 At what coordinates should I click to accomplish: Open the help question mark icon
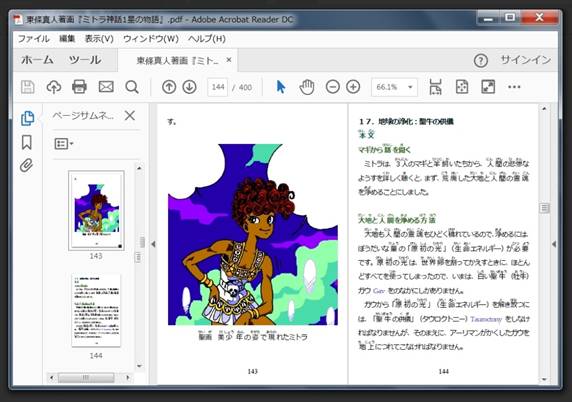[x=481, y=61]
